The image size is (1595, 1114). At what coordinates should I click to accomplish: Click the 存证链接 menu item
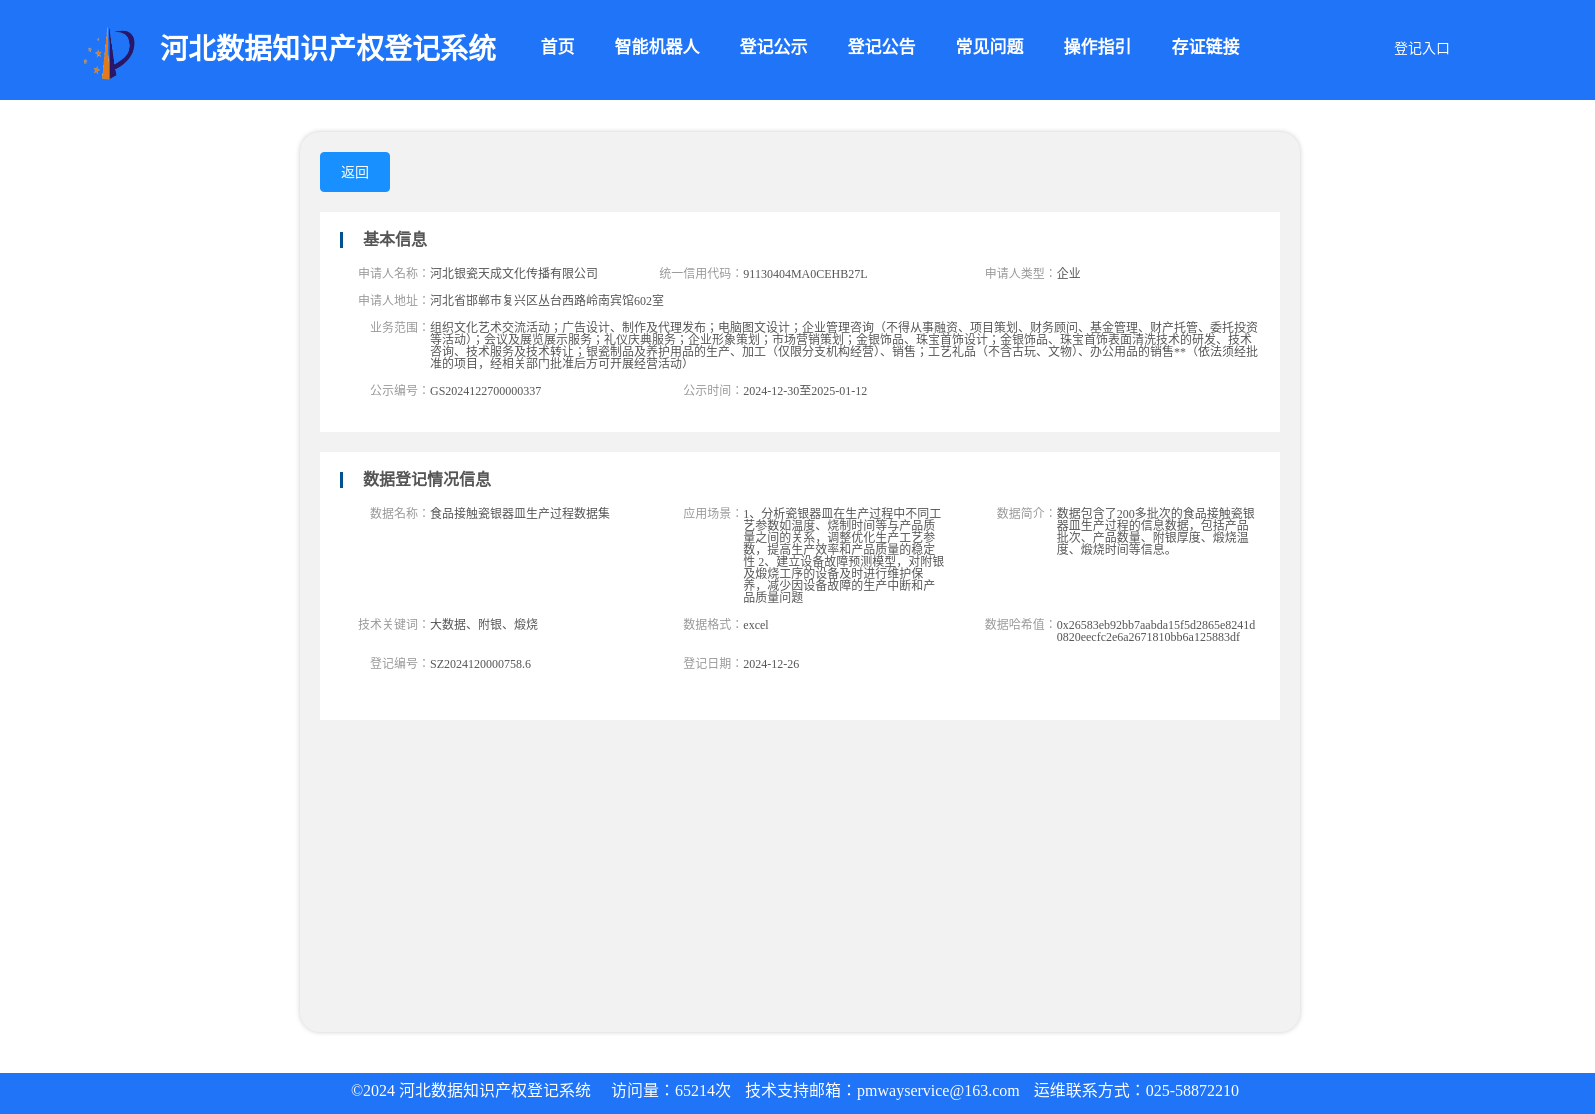pos(1205,47)
